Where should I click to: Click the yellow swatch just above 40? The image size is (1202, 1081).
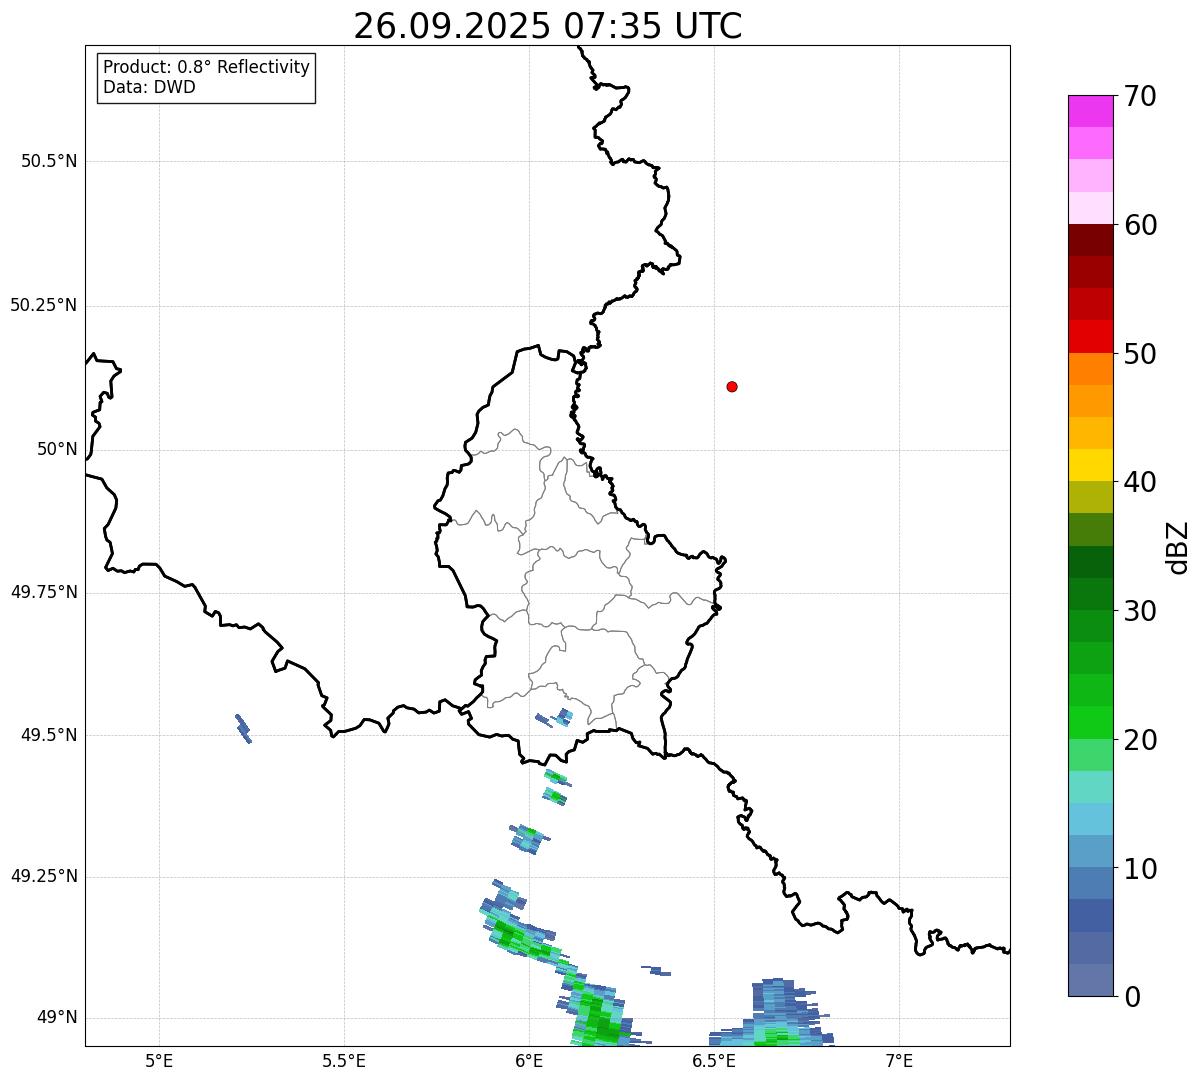[x=1090, y=465]
